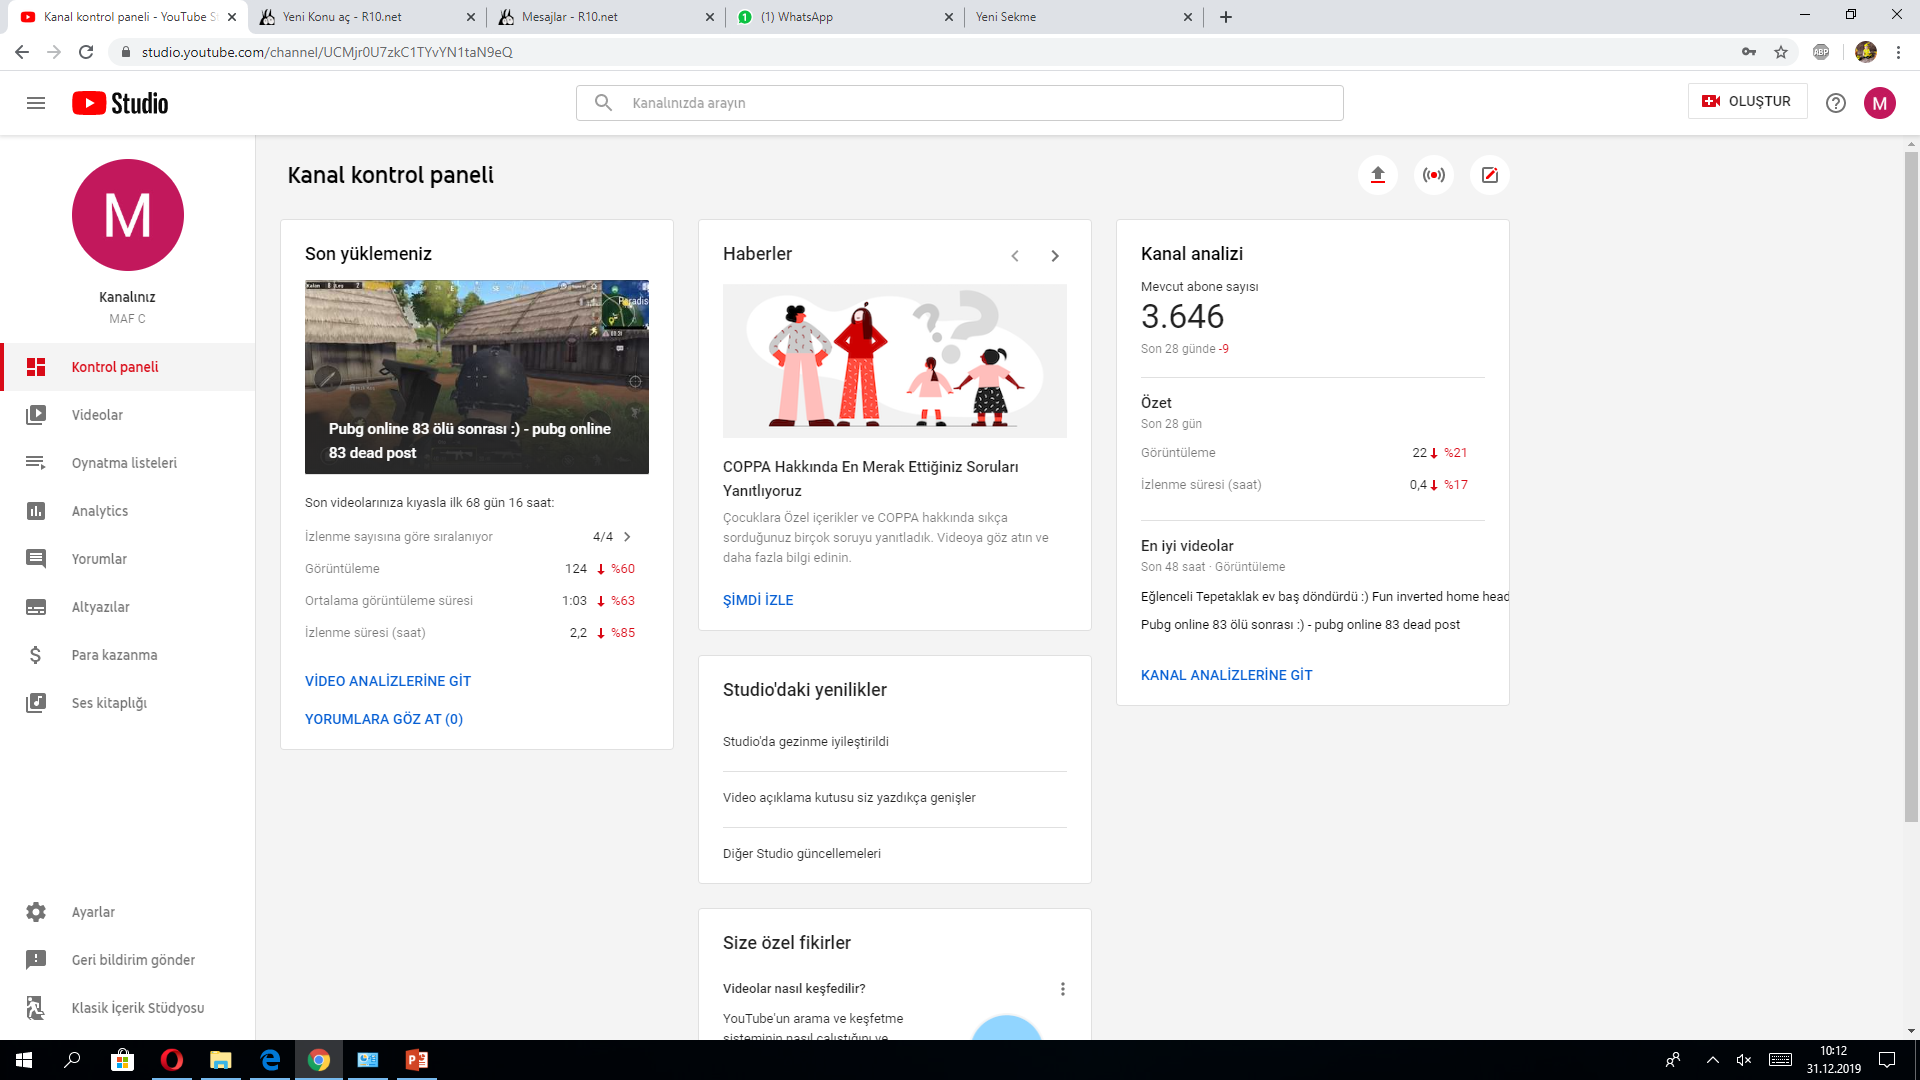Open 'Diğer Studio güncellemeleri' link

(802, 853)
